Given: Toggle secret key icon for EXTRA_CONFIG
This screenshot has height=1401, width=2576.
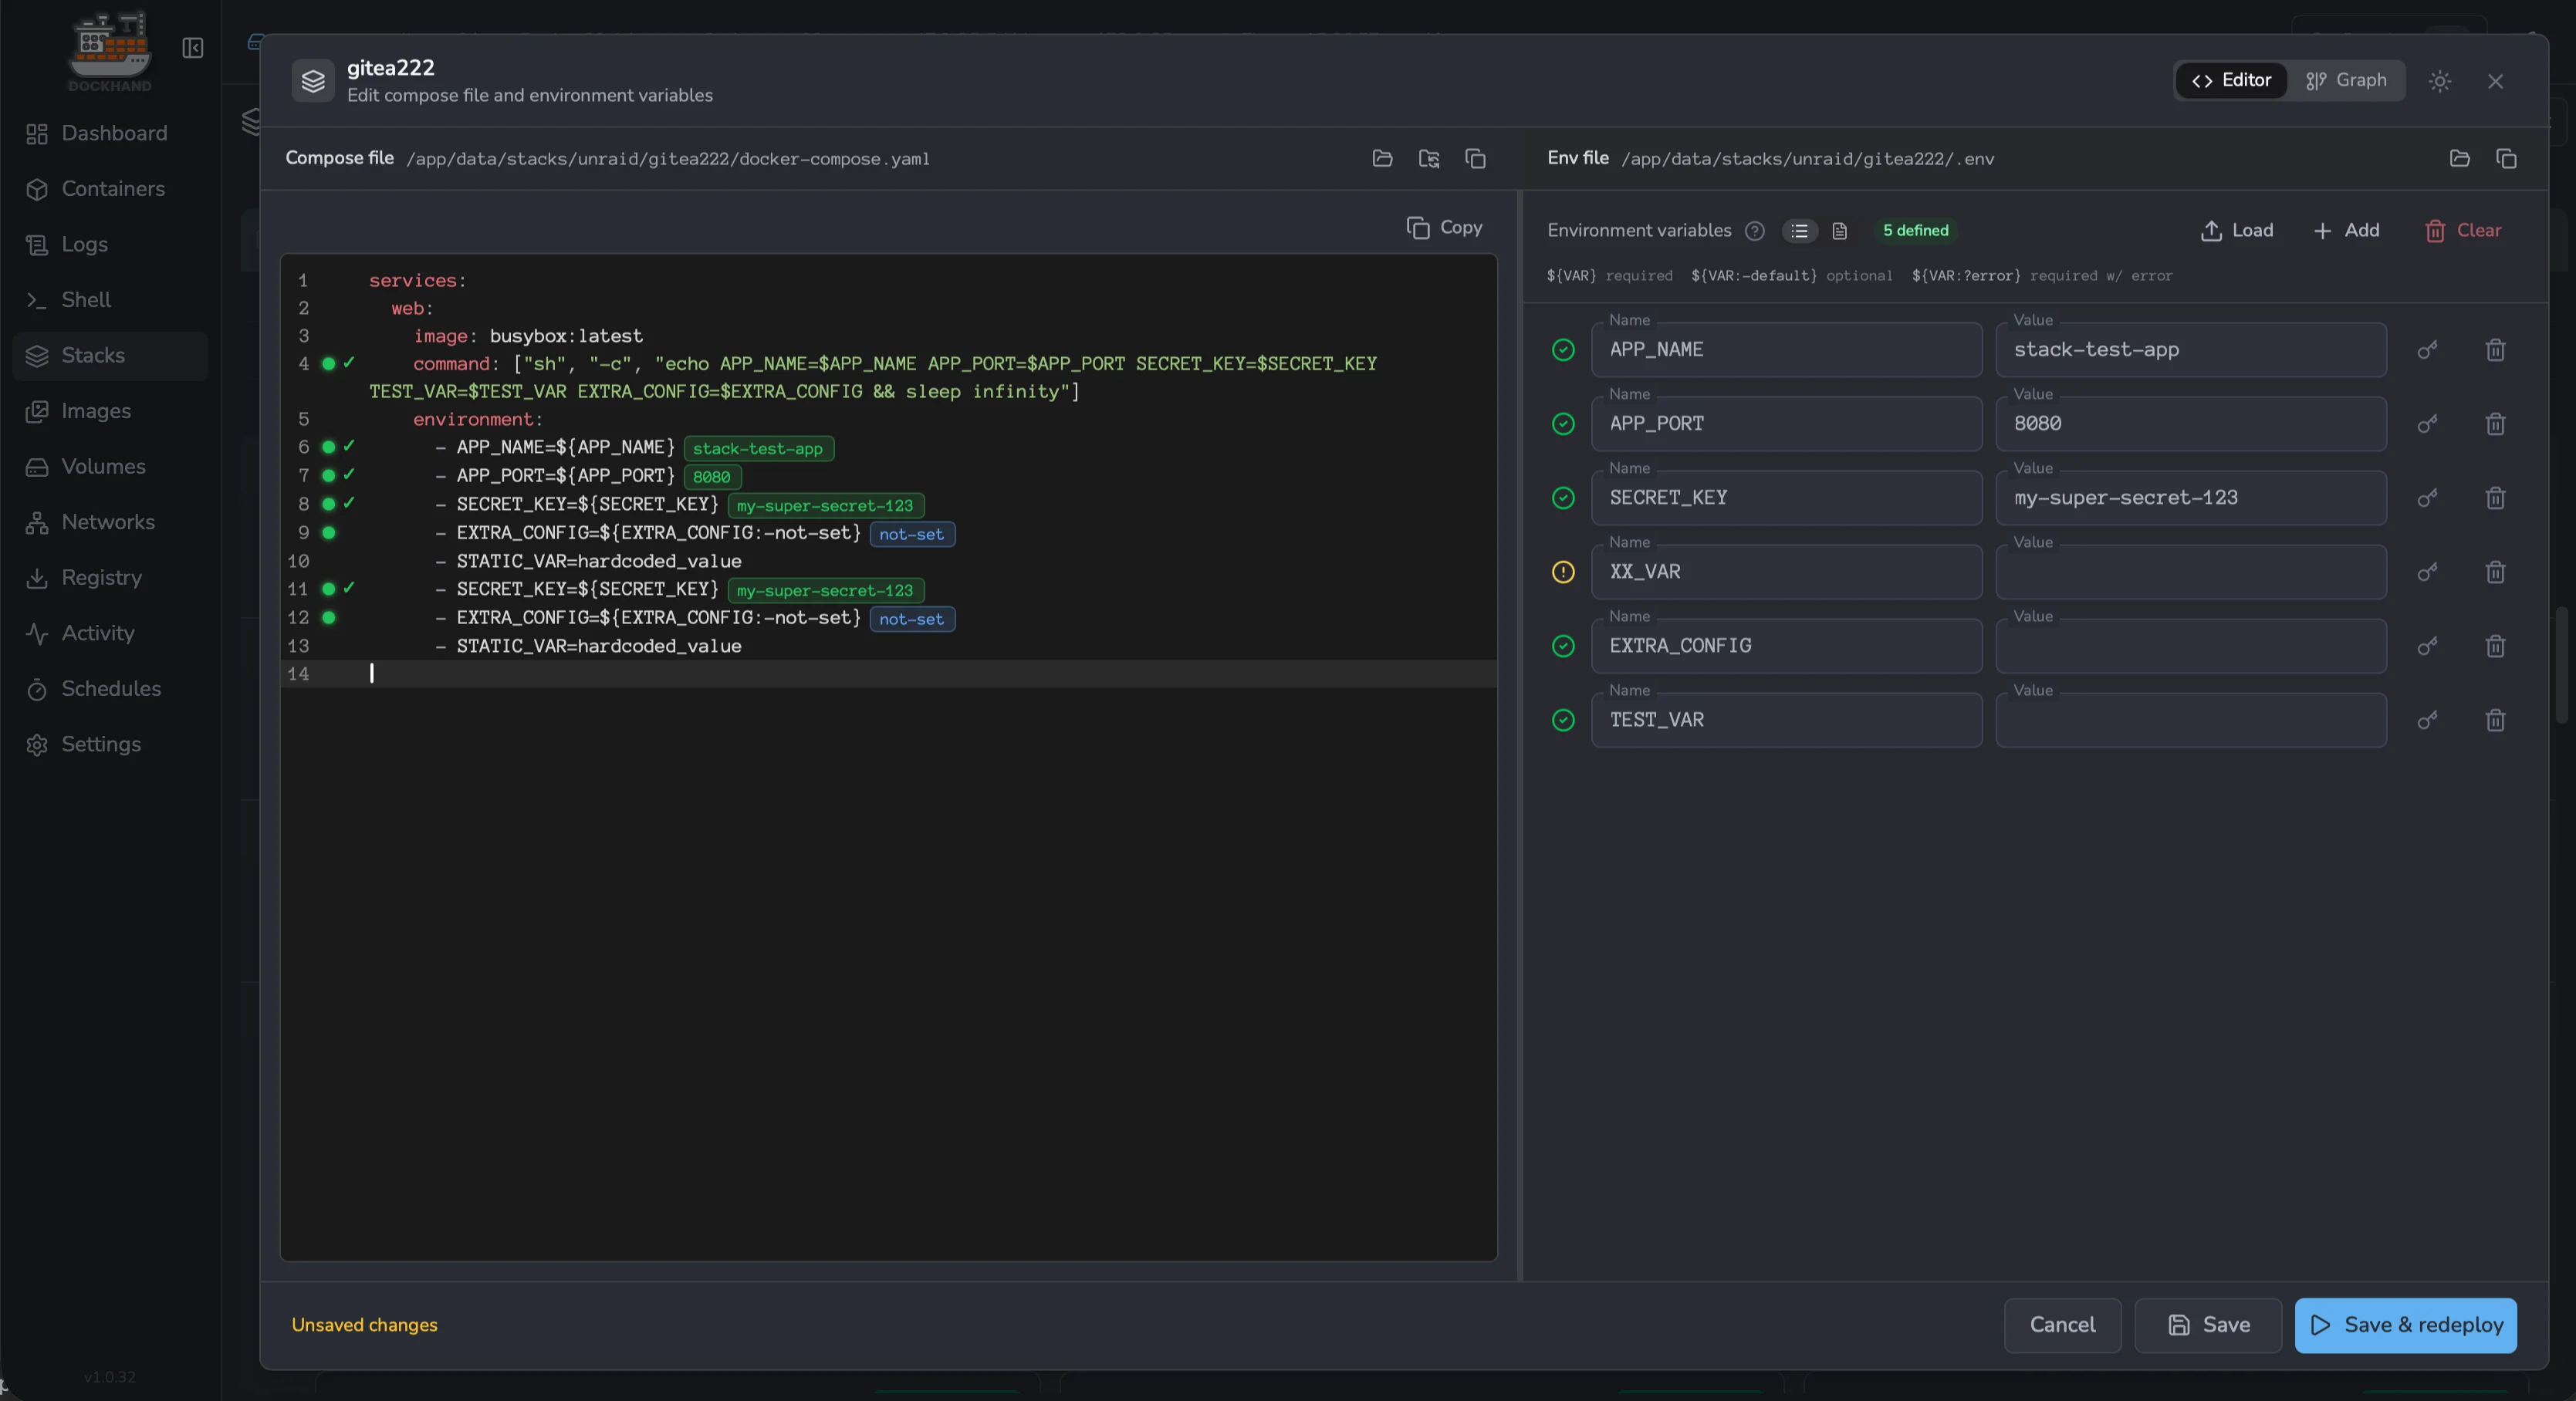Looking at the screenshot, I should pyautogui.click(x=2427, y=646).
